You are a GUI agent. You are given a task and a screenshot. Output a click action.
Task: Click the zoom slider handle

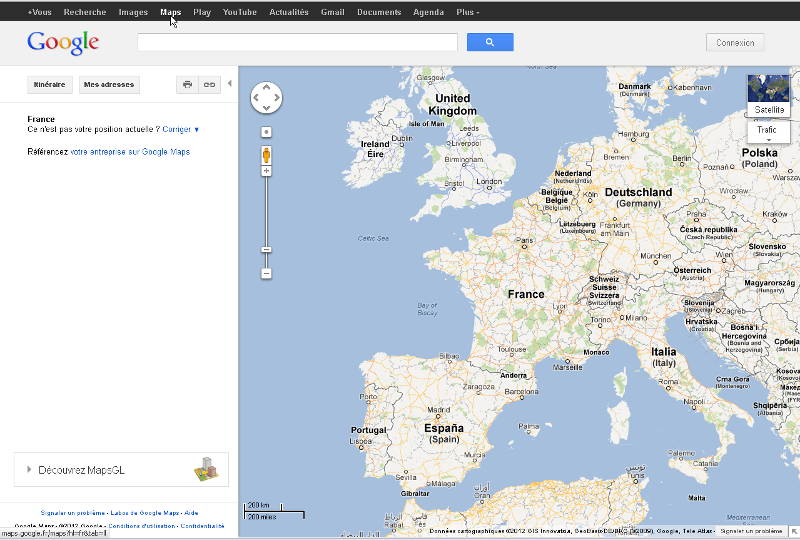pyautogui.click(x=266, y=250)
